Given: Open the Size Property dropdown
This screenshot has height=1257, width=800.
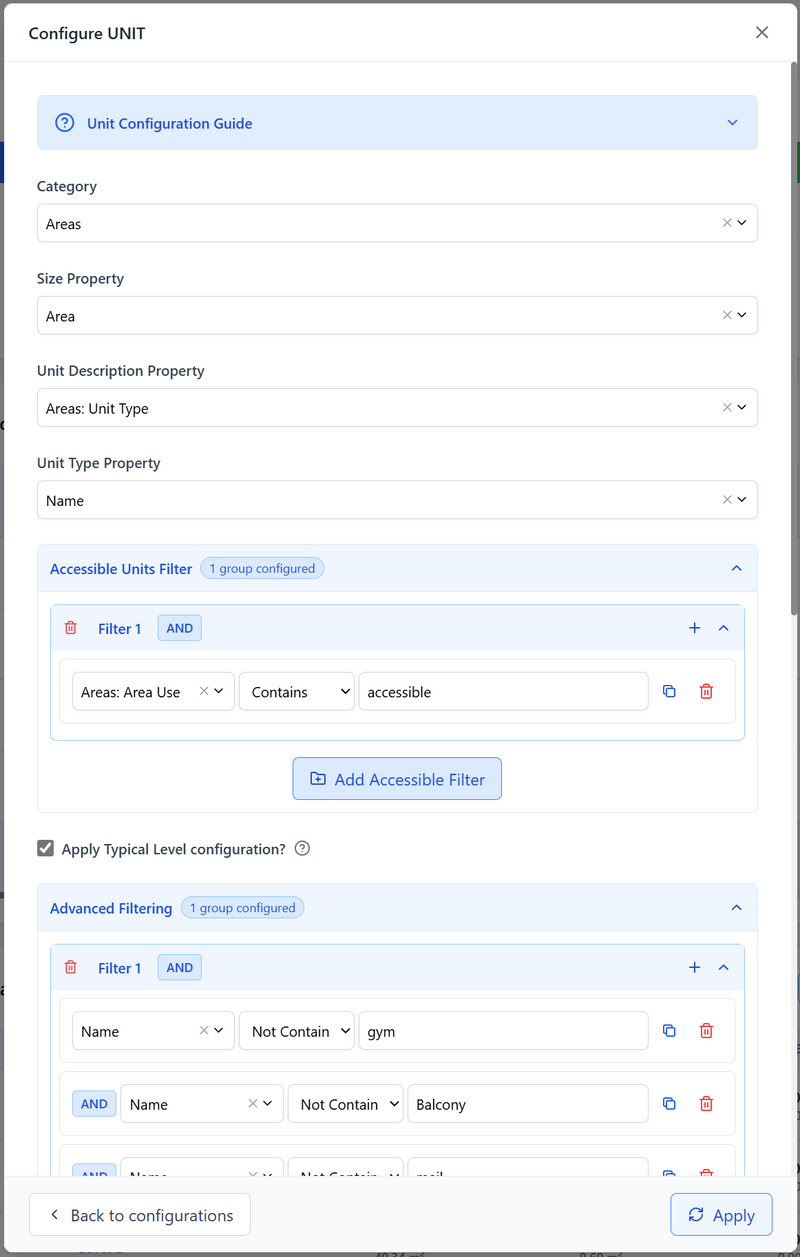Looking at the screenshot, I should (742, 315).
